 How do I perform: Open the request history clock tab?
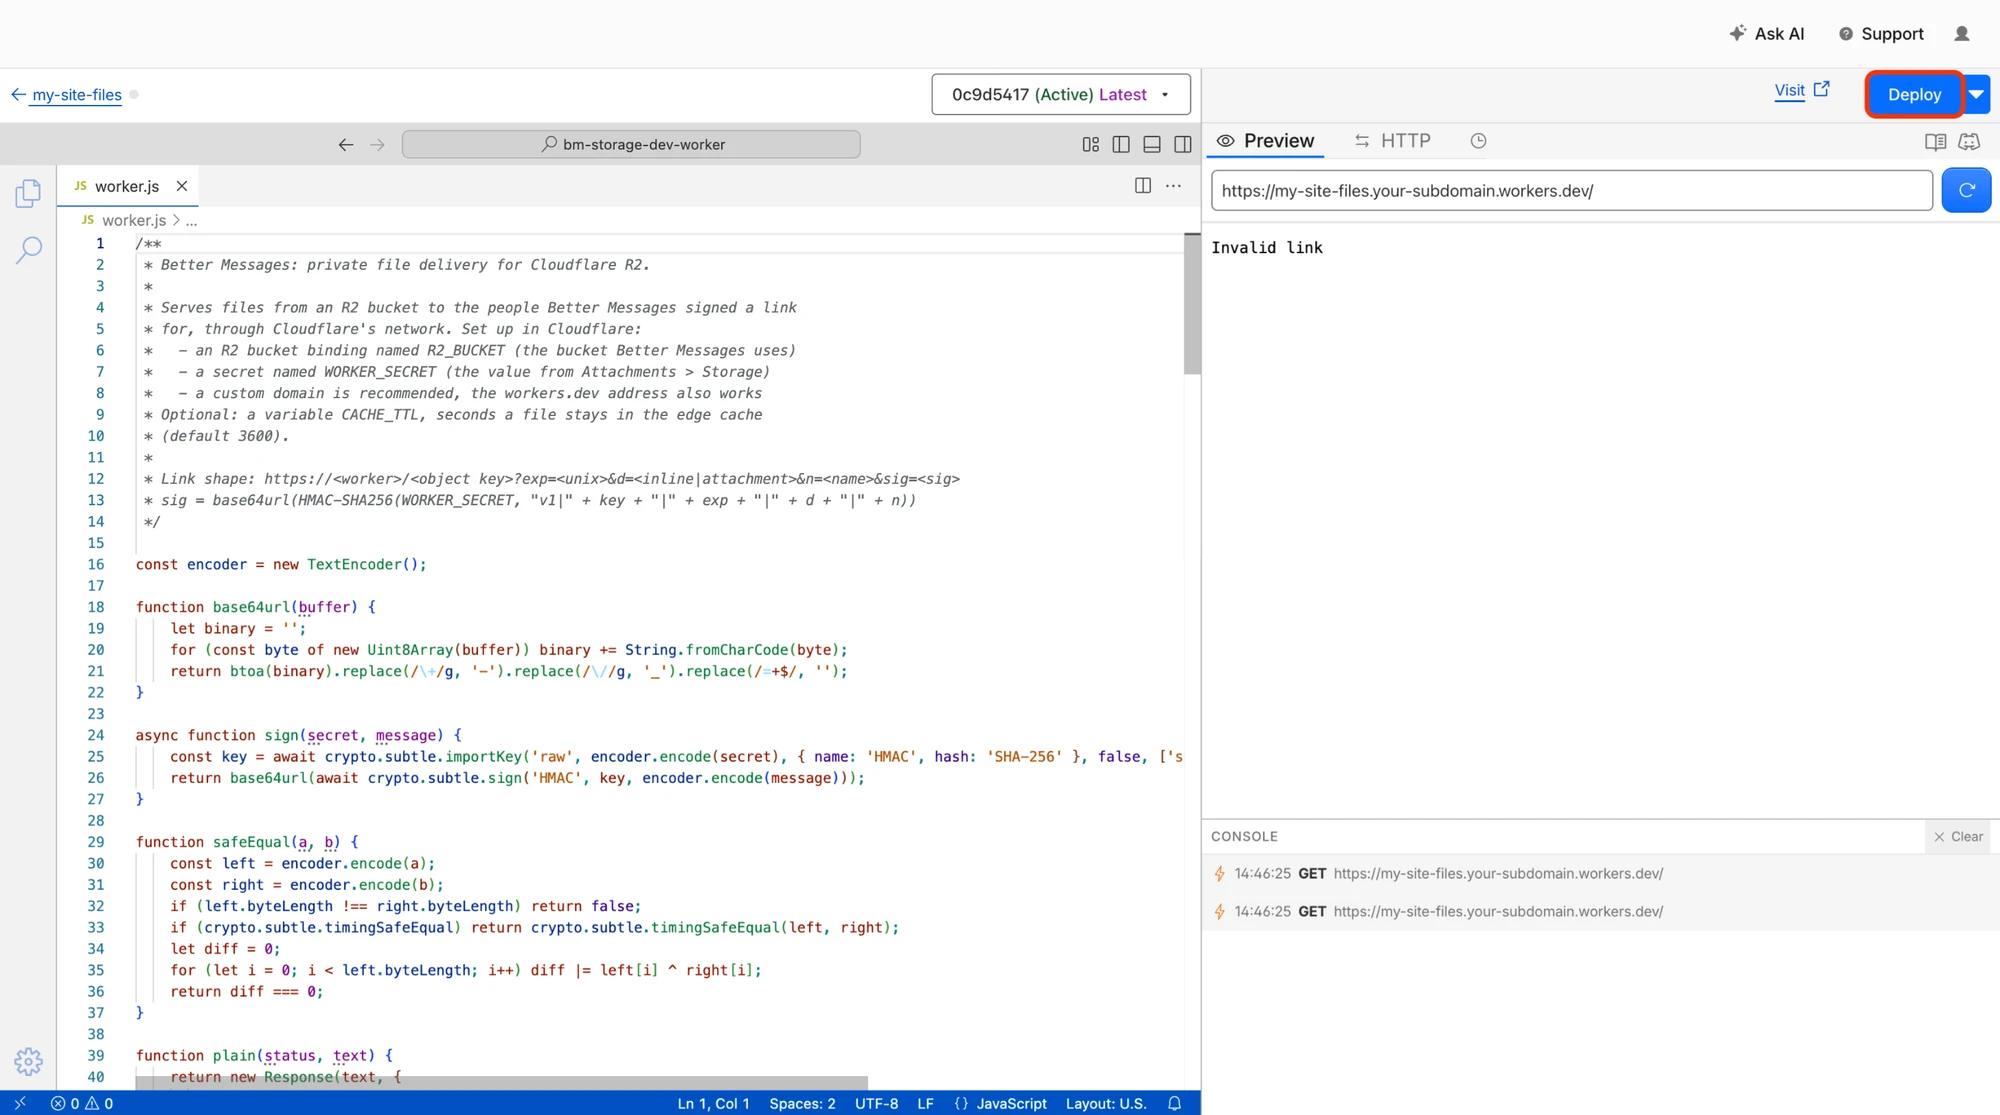[x=1478, y=141]
